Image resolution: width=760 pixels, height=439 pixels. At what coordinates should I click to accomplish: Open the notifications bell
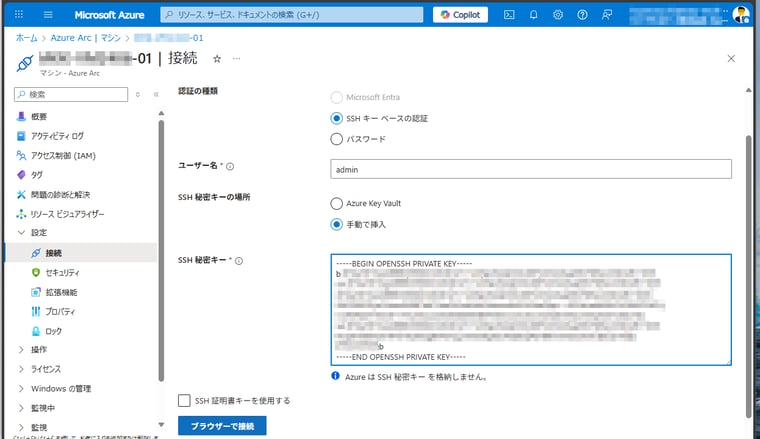533,15
